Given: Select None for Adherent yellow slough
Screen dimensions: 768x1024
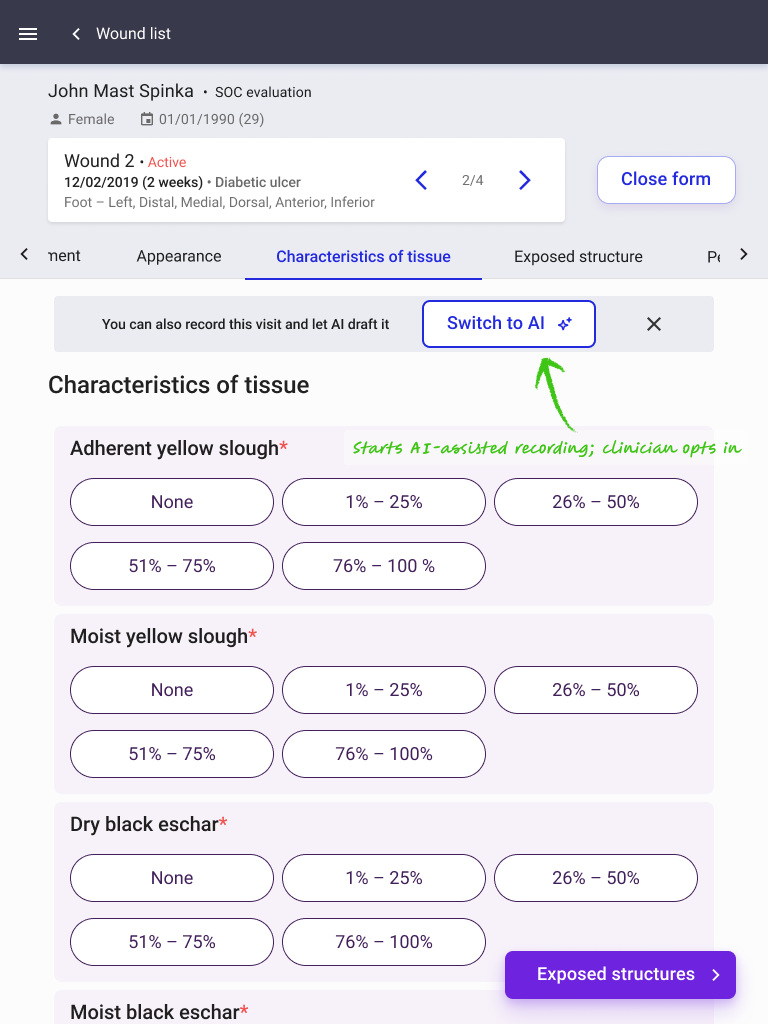Looking at the screenshot, I should coord(172,502).
